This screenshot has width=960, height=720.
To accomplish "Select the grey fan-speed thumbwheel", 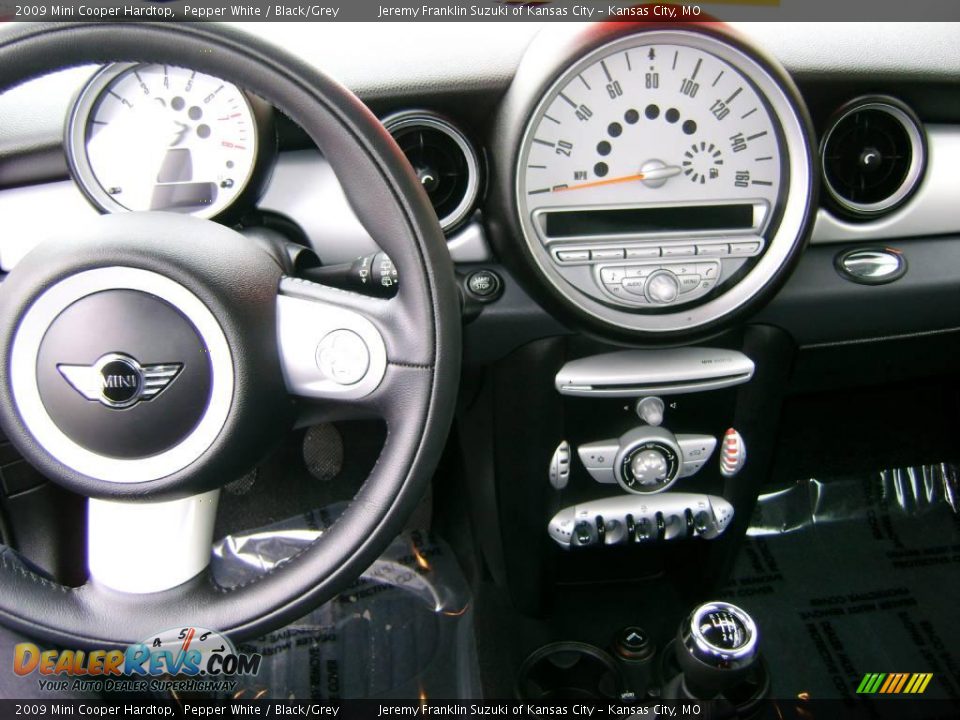I will coord(560,465).
